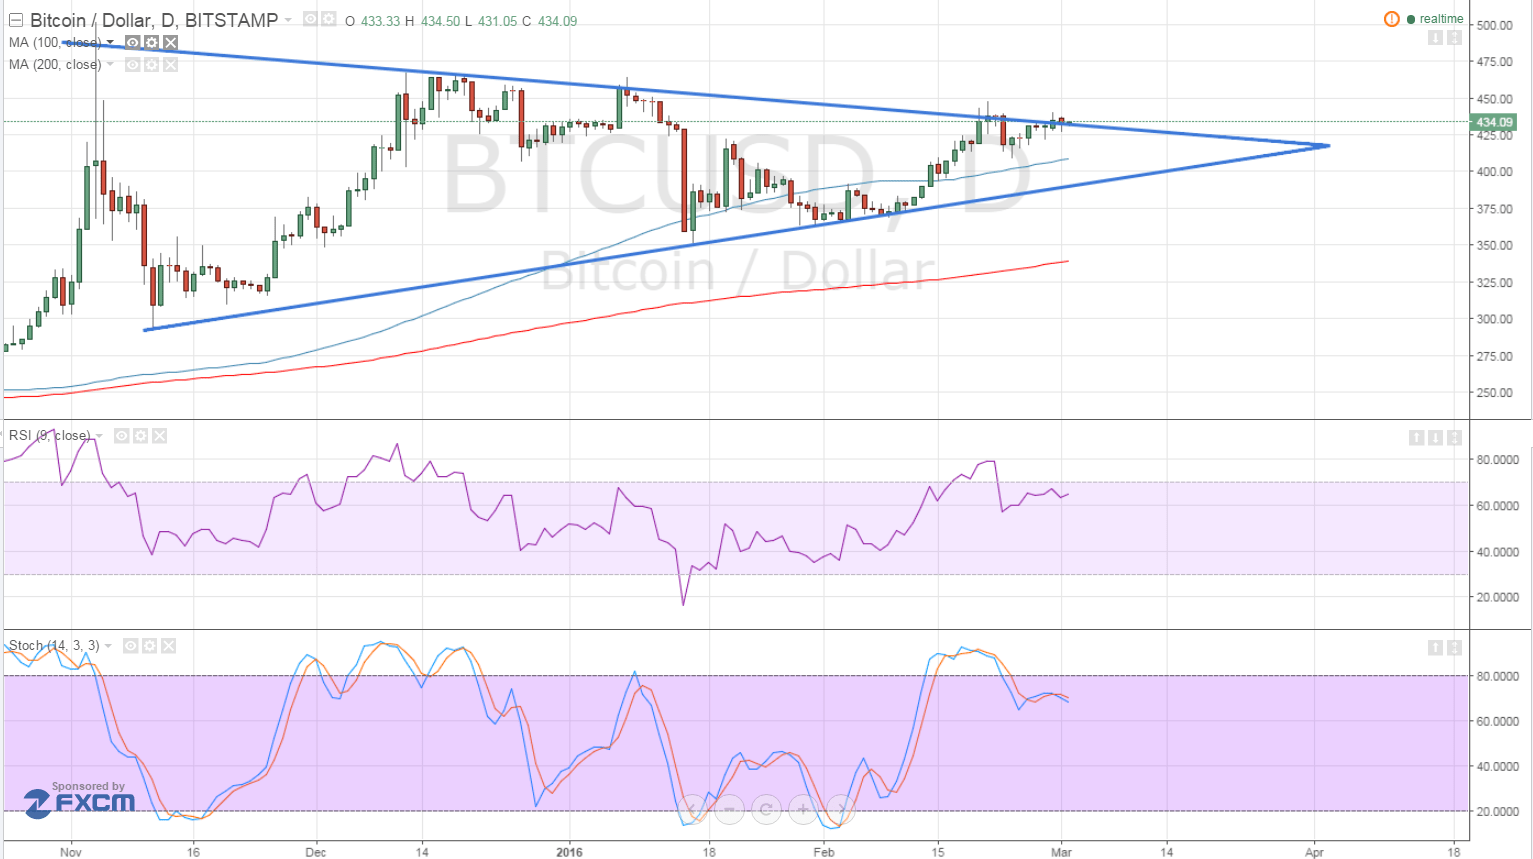This screenshot has height=859, width=1533.
Task: Click the close value 434.09 in header
Action: pos(557,21)
